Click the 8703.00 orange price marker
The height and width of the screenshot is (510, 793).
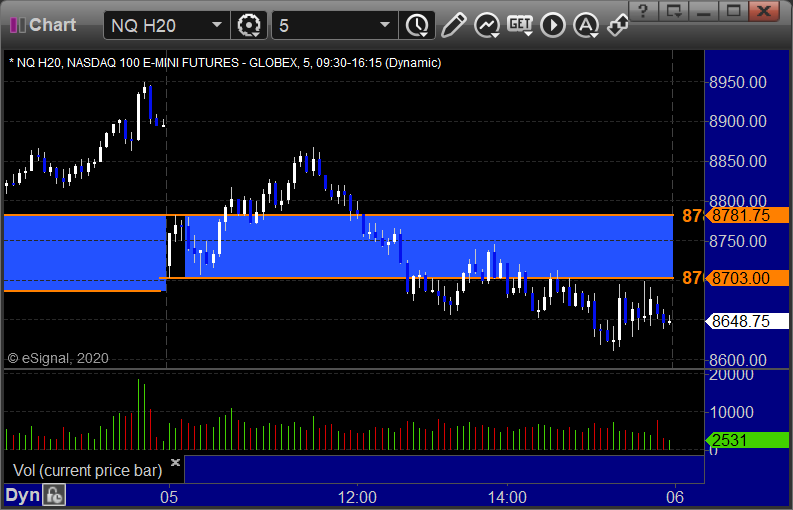point(747,278)
